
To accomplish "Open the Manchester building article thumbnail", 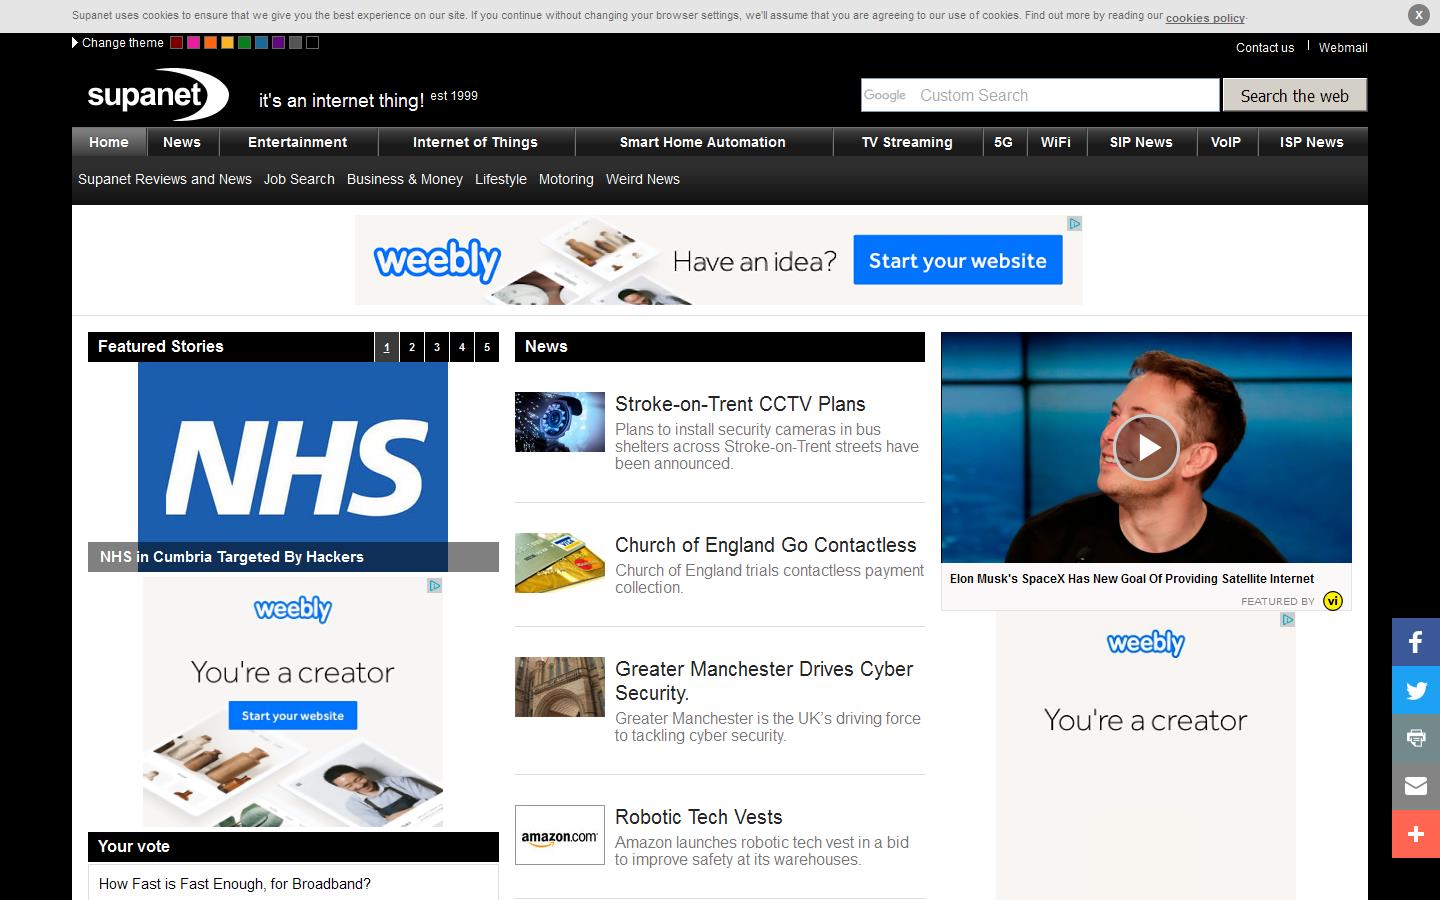I will point(560,687).
